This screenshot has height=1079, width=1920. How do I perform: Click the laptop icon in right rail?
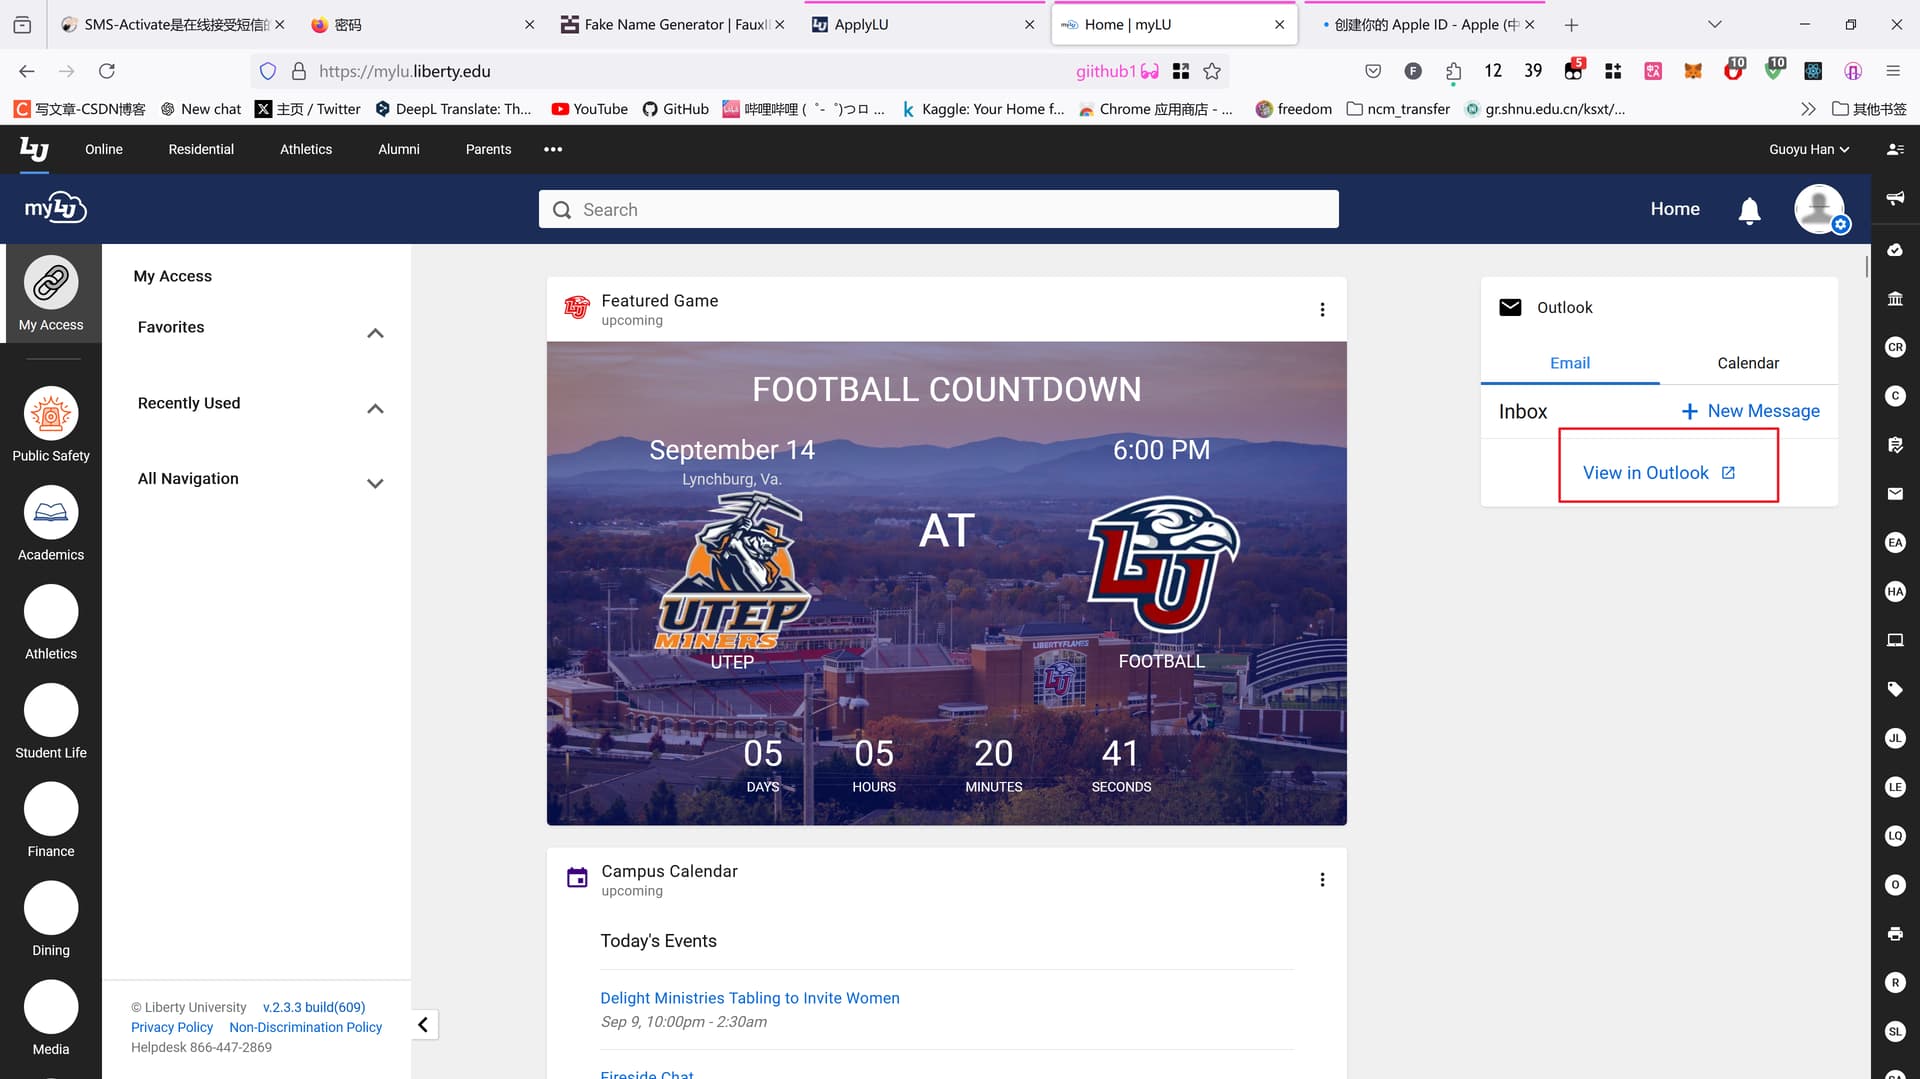pyautogui.click(x=1895, y=640)
